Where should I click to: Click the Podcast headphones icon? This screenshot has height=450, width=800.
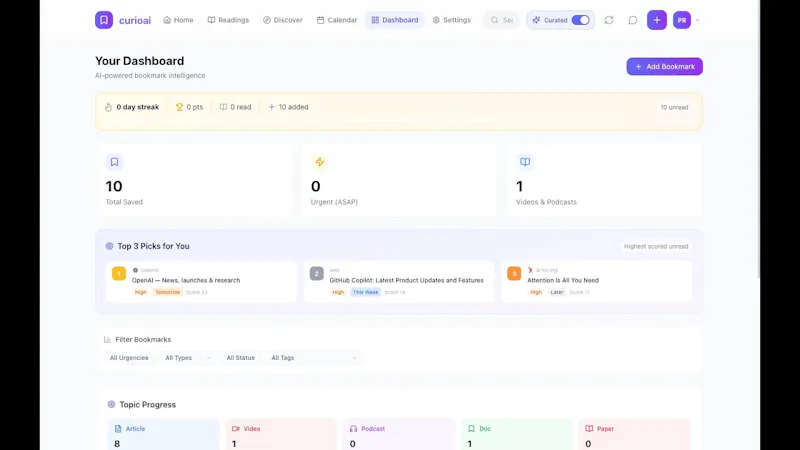coord(353,429)
